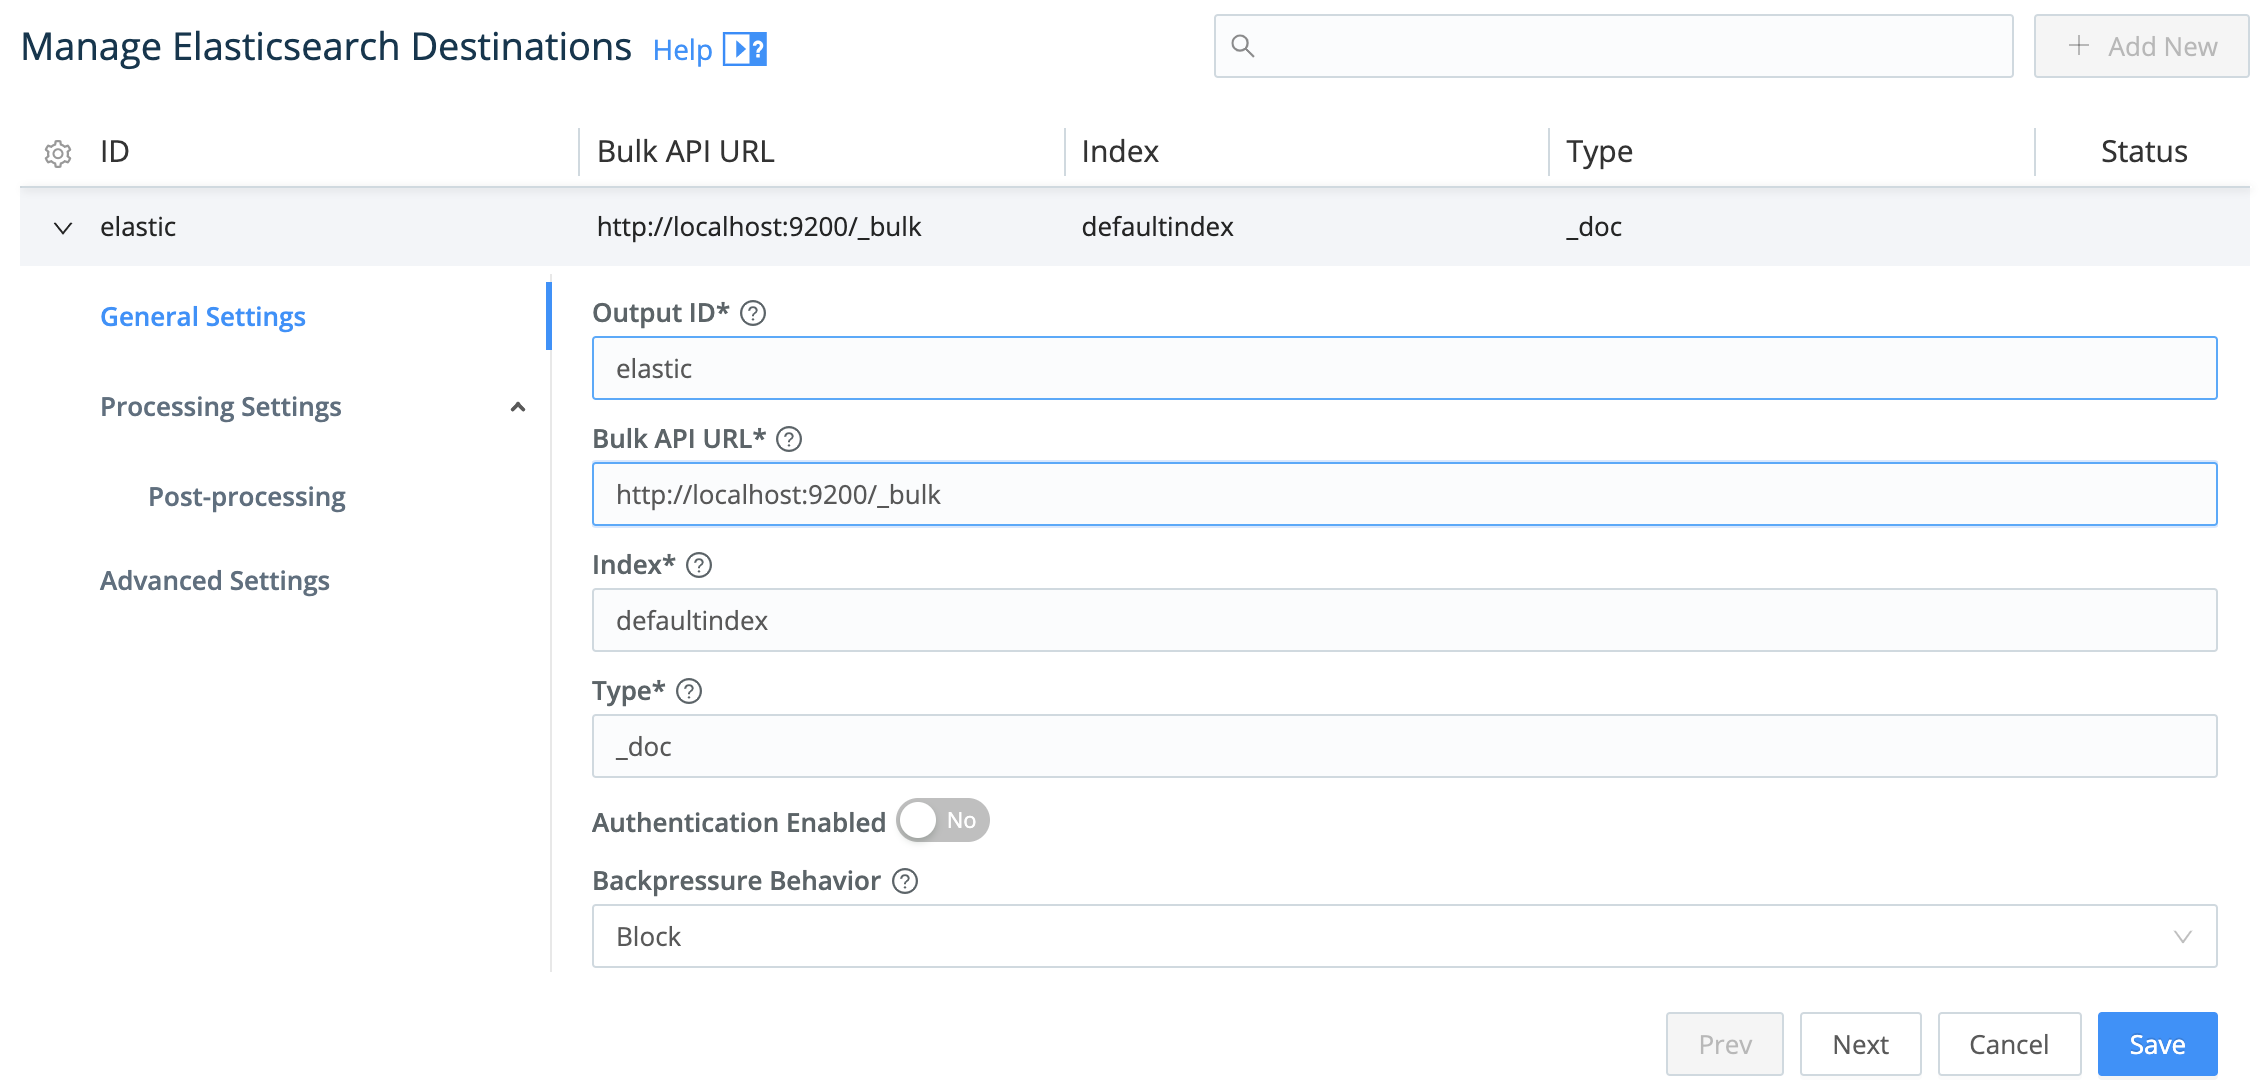Screen dimensions: 2268x1092
Task: Click the table settings gear icon
Action: 58,153
